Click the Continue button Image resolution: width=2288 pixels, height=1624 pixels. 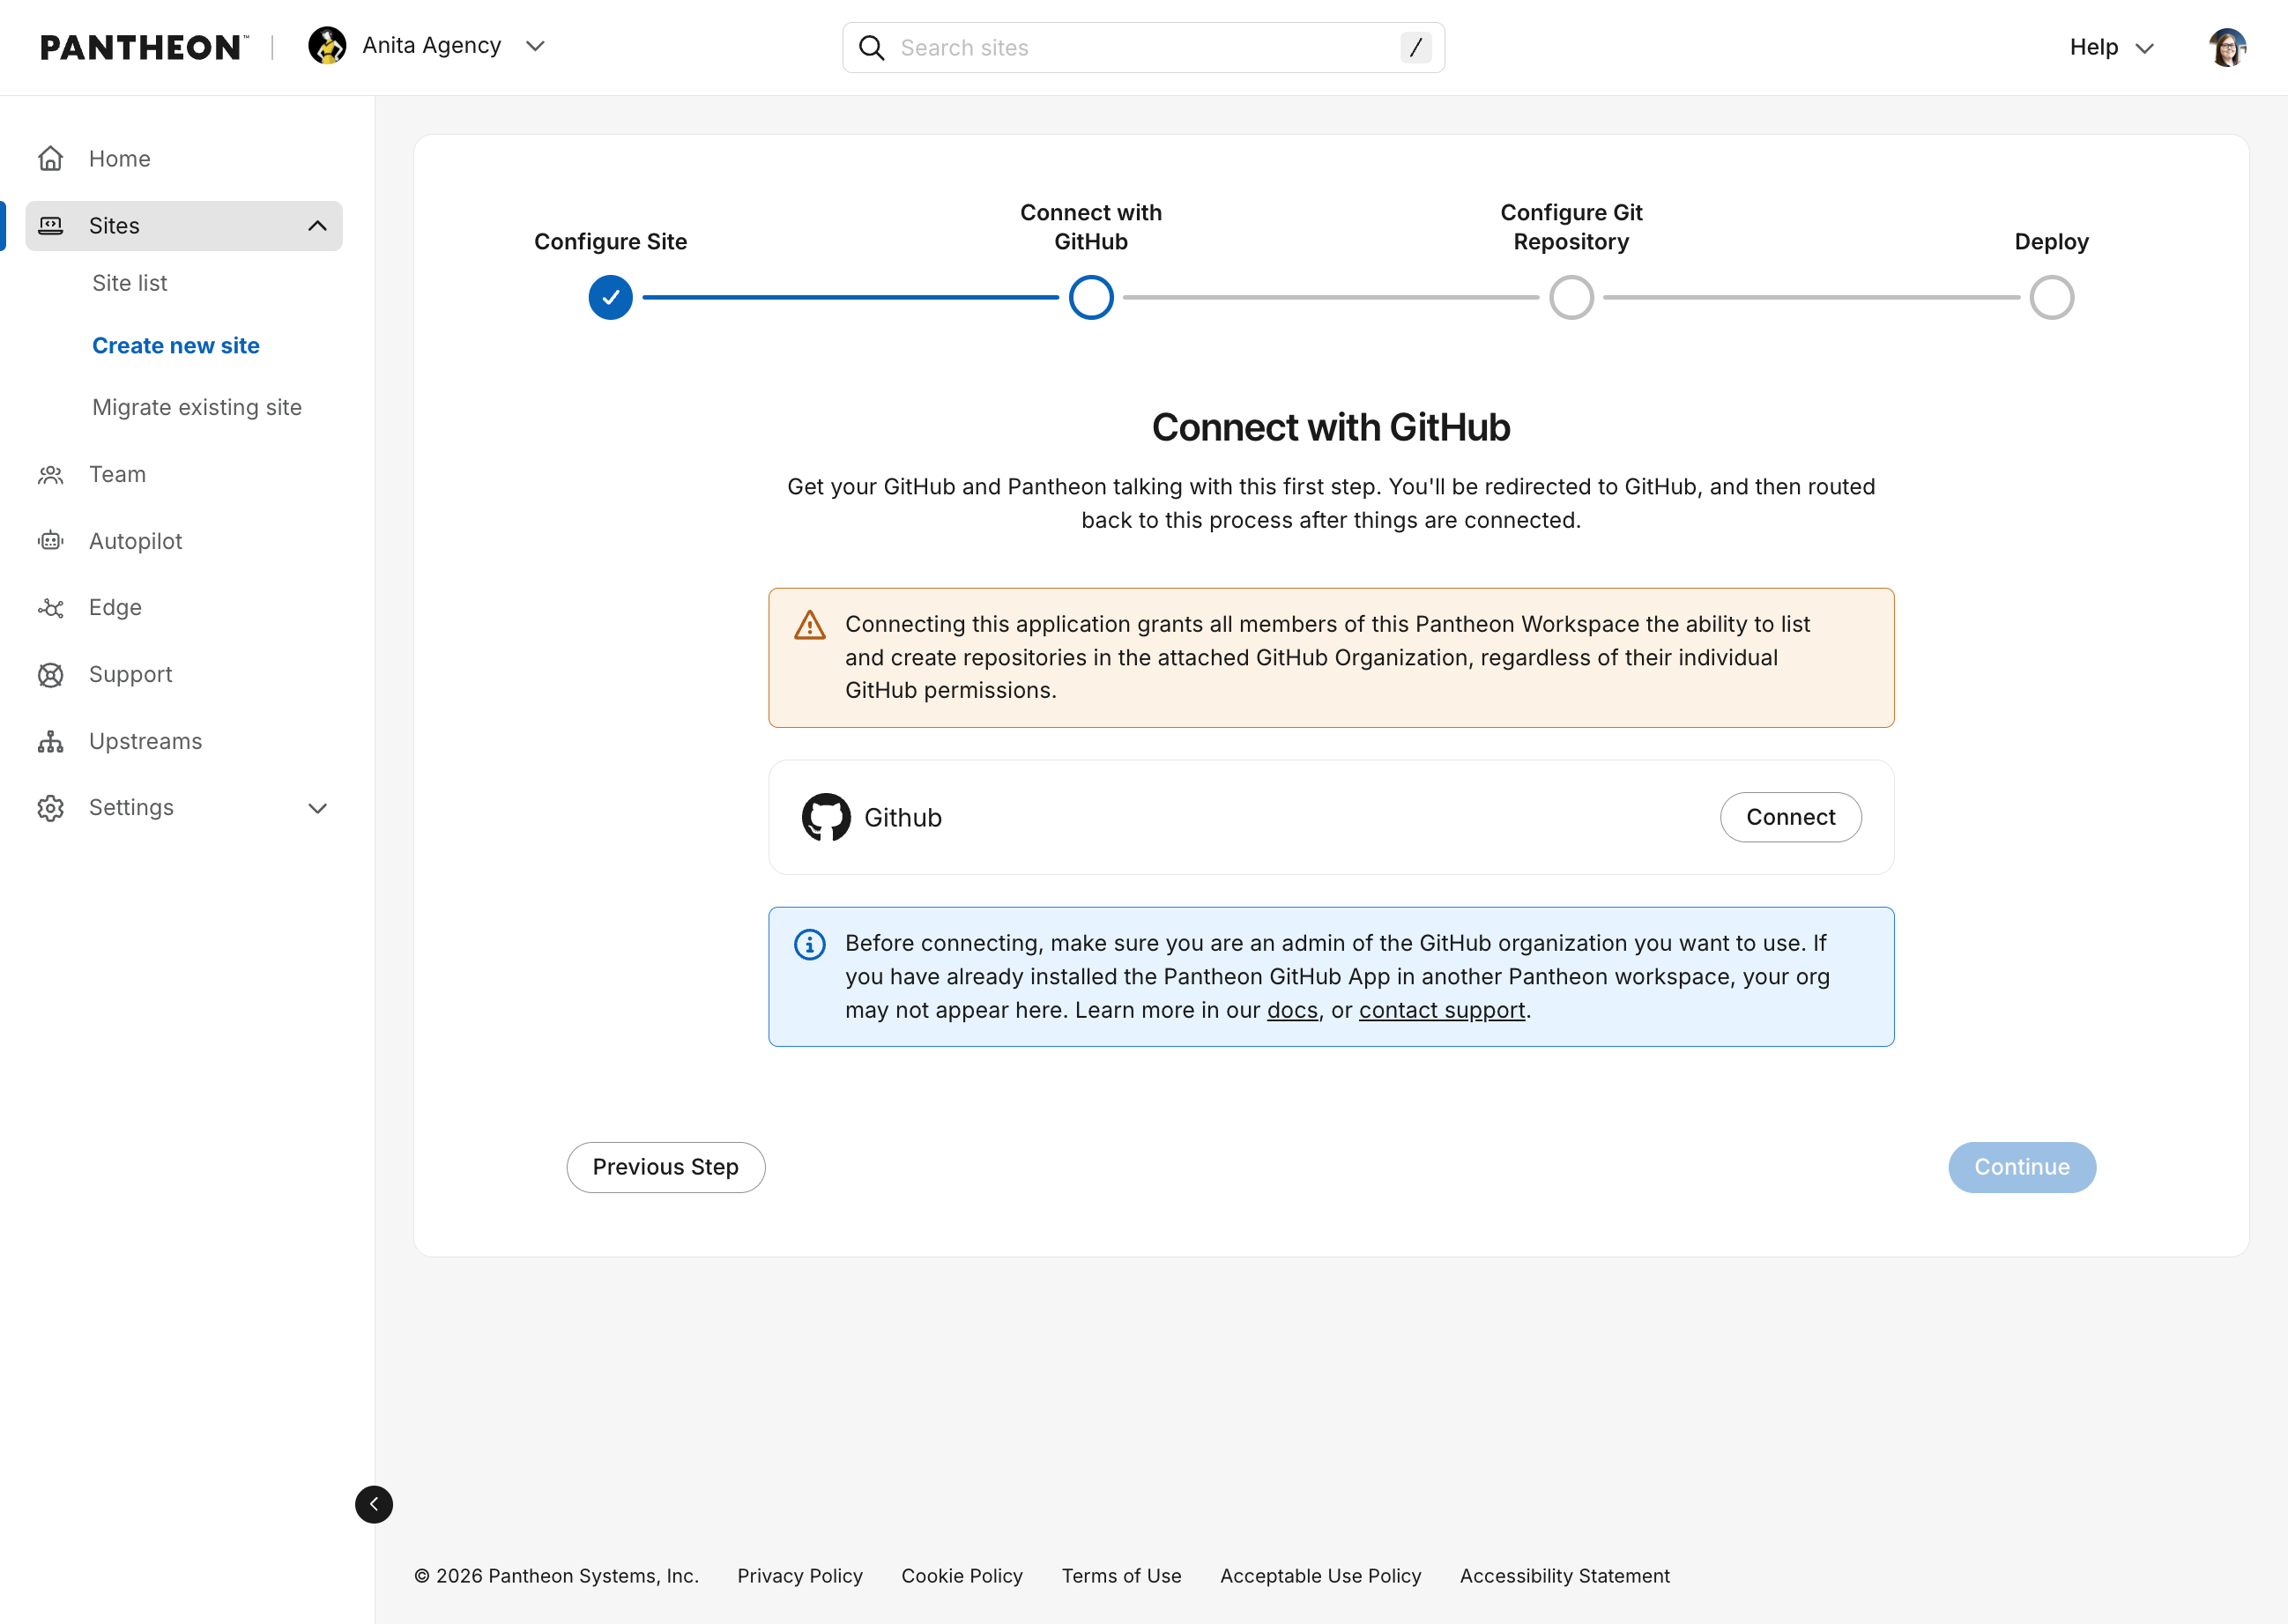tap(2022, 1167)
